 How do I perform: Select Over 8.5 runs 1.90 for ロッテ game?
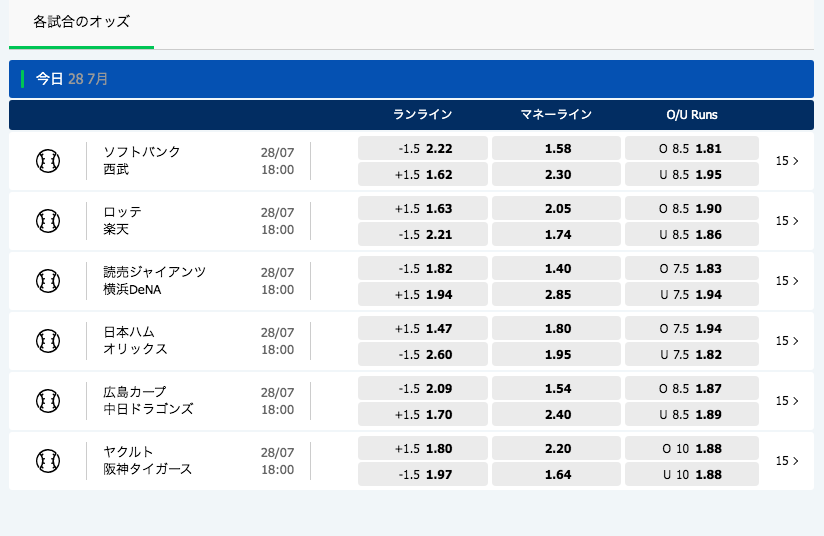click(x=691, y=208)
